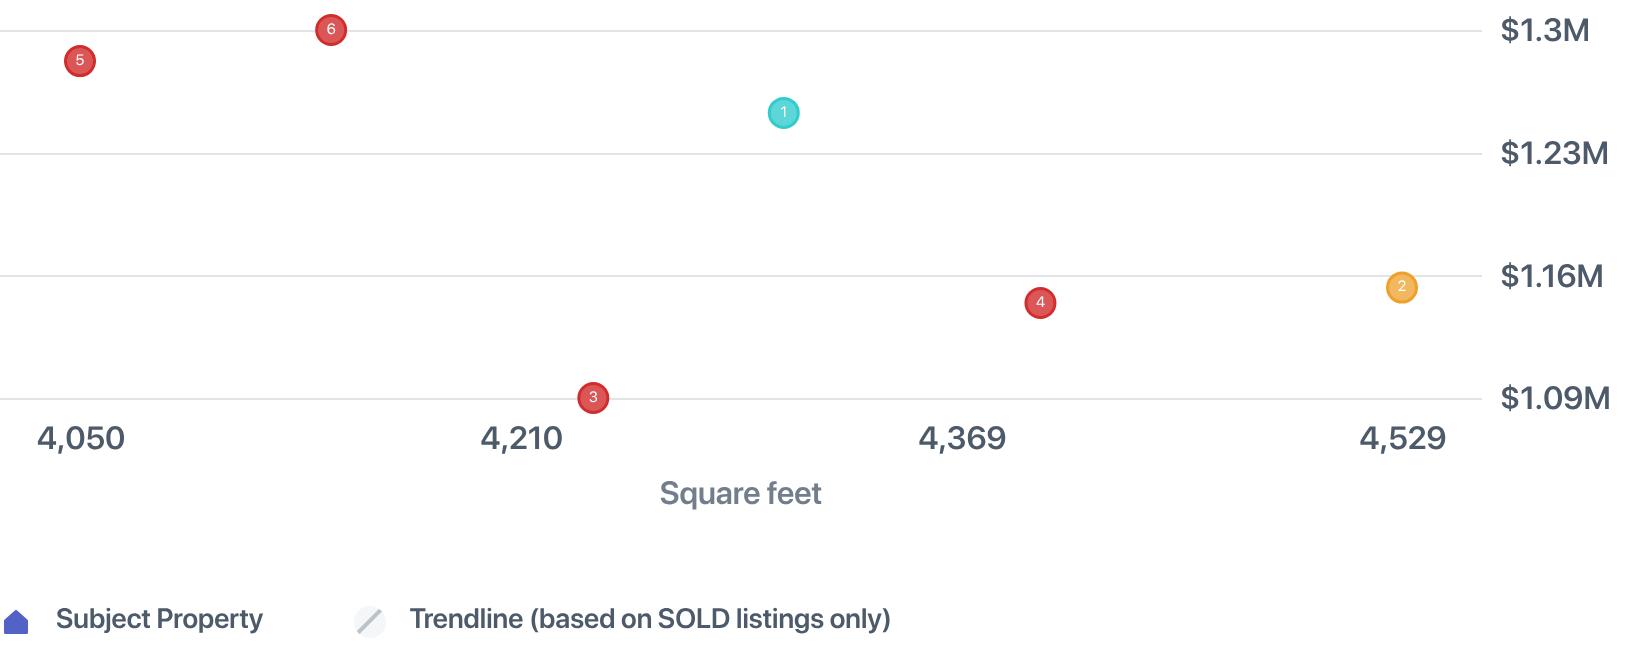This screenshot has height=650, width=1632.
Task: Click the Subject Property house icon
Action: coord(17,622)
